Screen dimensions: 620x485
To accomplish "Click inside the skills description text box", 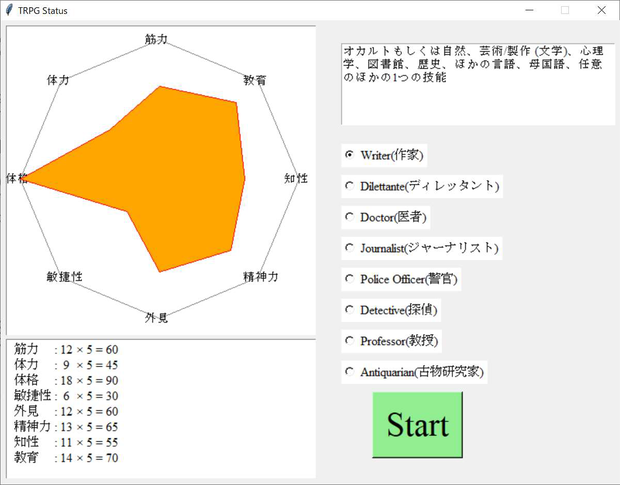I will 478,85.
